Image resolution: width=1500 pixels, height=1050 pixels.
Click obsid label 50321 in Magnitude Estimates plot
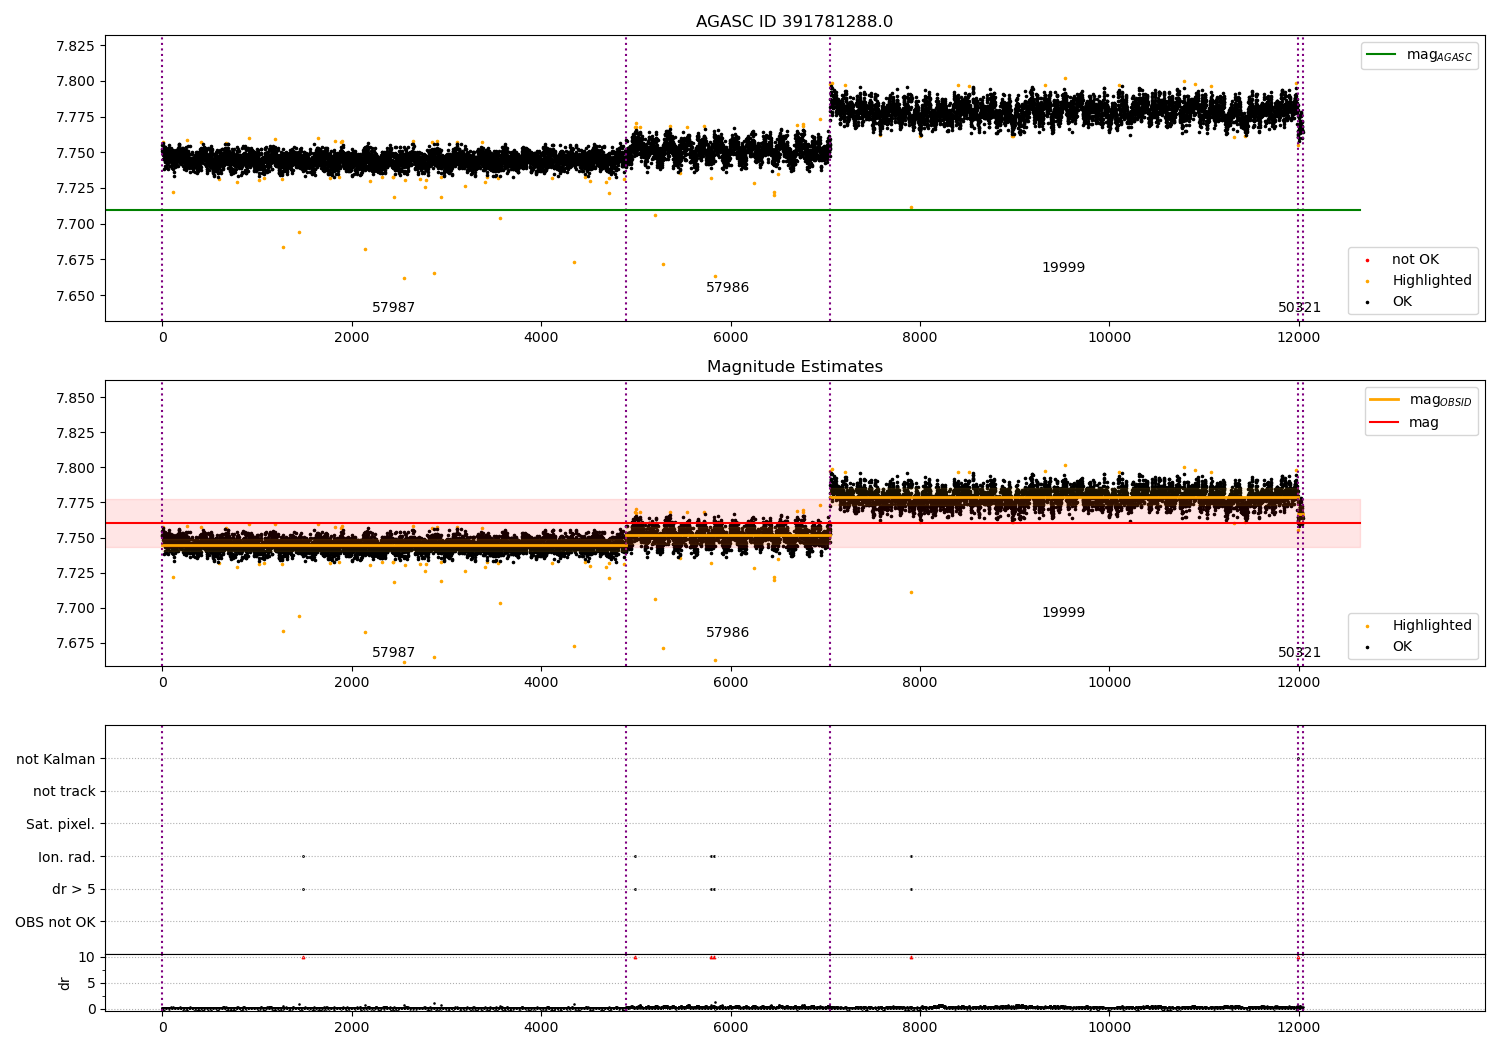[x=1299, y=653]
